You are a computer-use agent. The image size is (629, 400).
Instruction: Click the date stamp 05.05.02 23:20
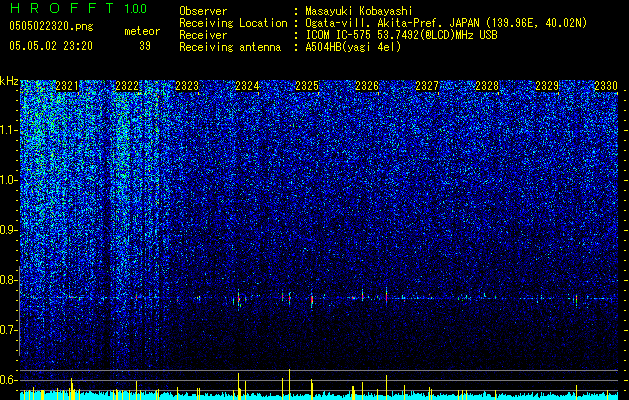point(51,46)
